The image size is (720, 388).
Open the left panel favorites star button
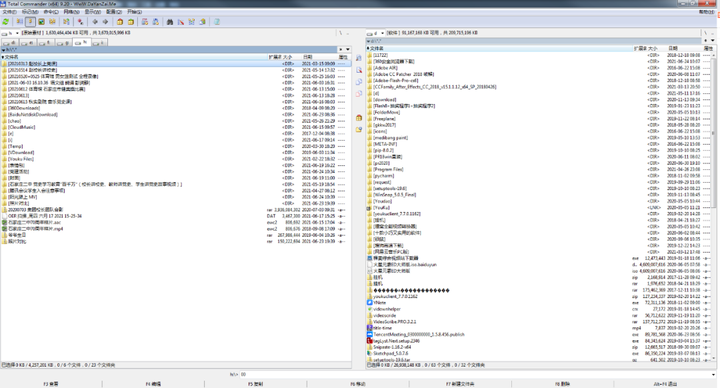pyautogui.click(x=341, y=49)
